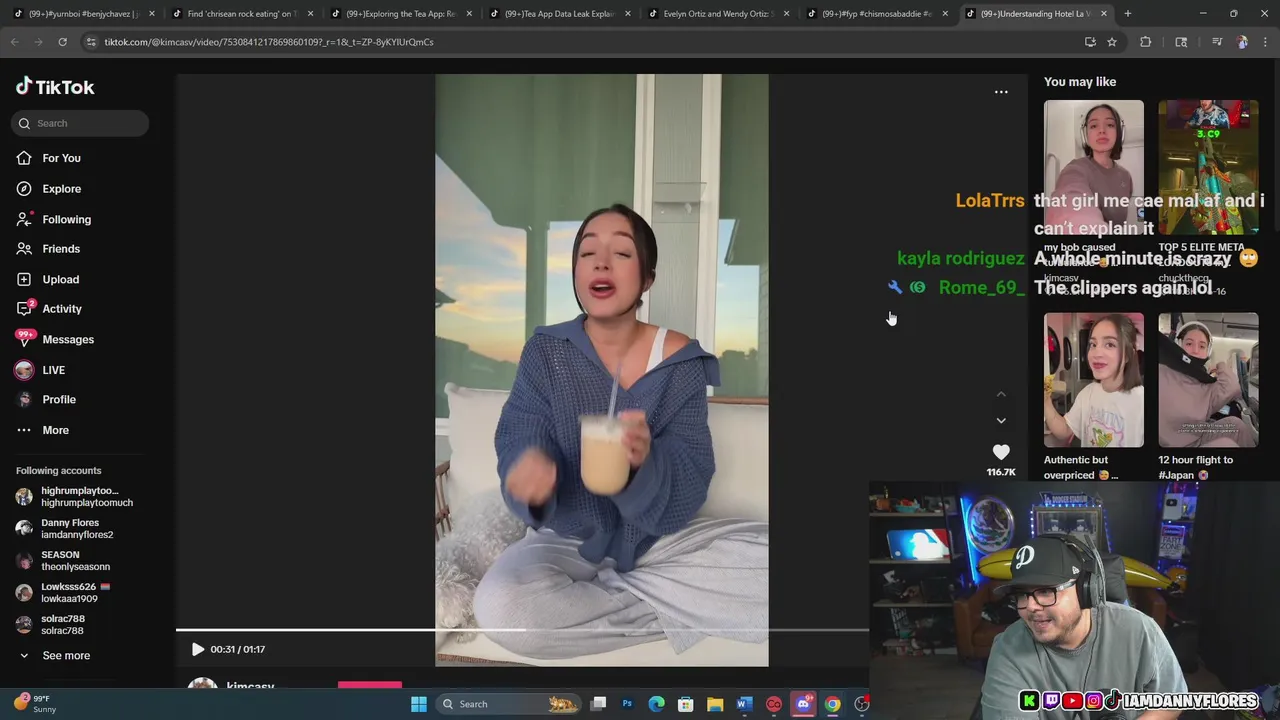Open Microsoft Store from the taskbar
The image size is (1280, 720).
click(685, 704)
